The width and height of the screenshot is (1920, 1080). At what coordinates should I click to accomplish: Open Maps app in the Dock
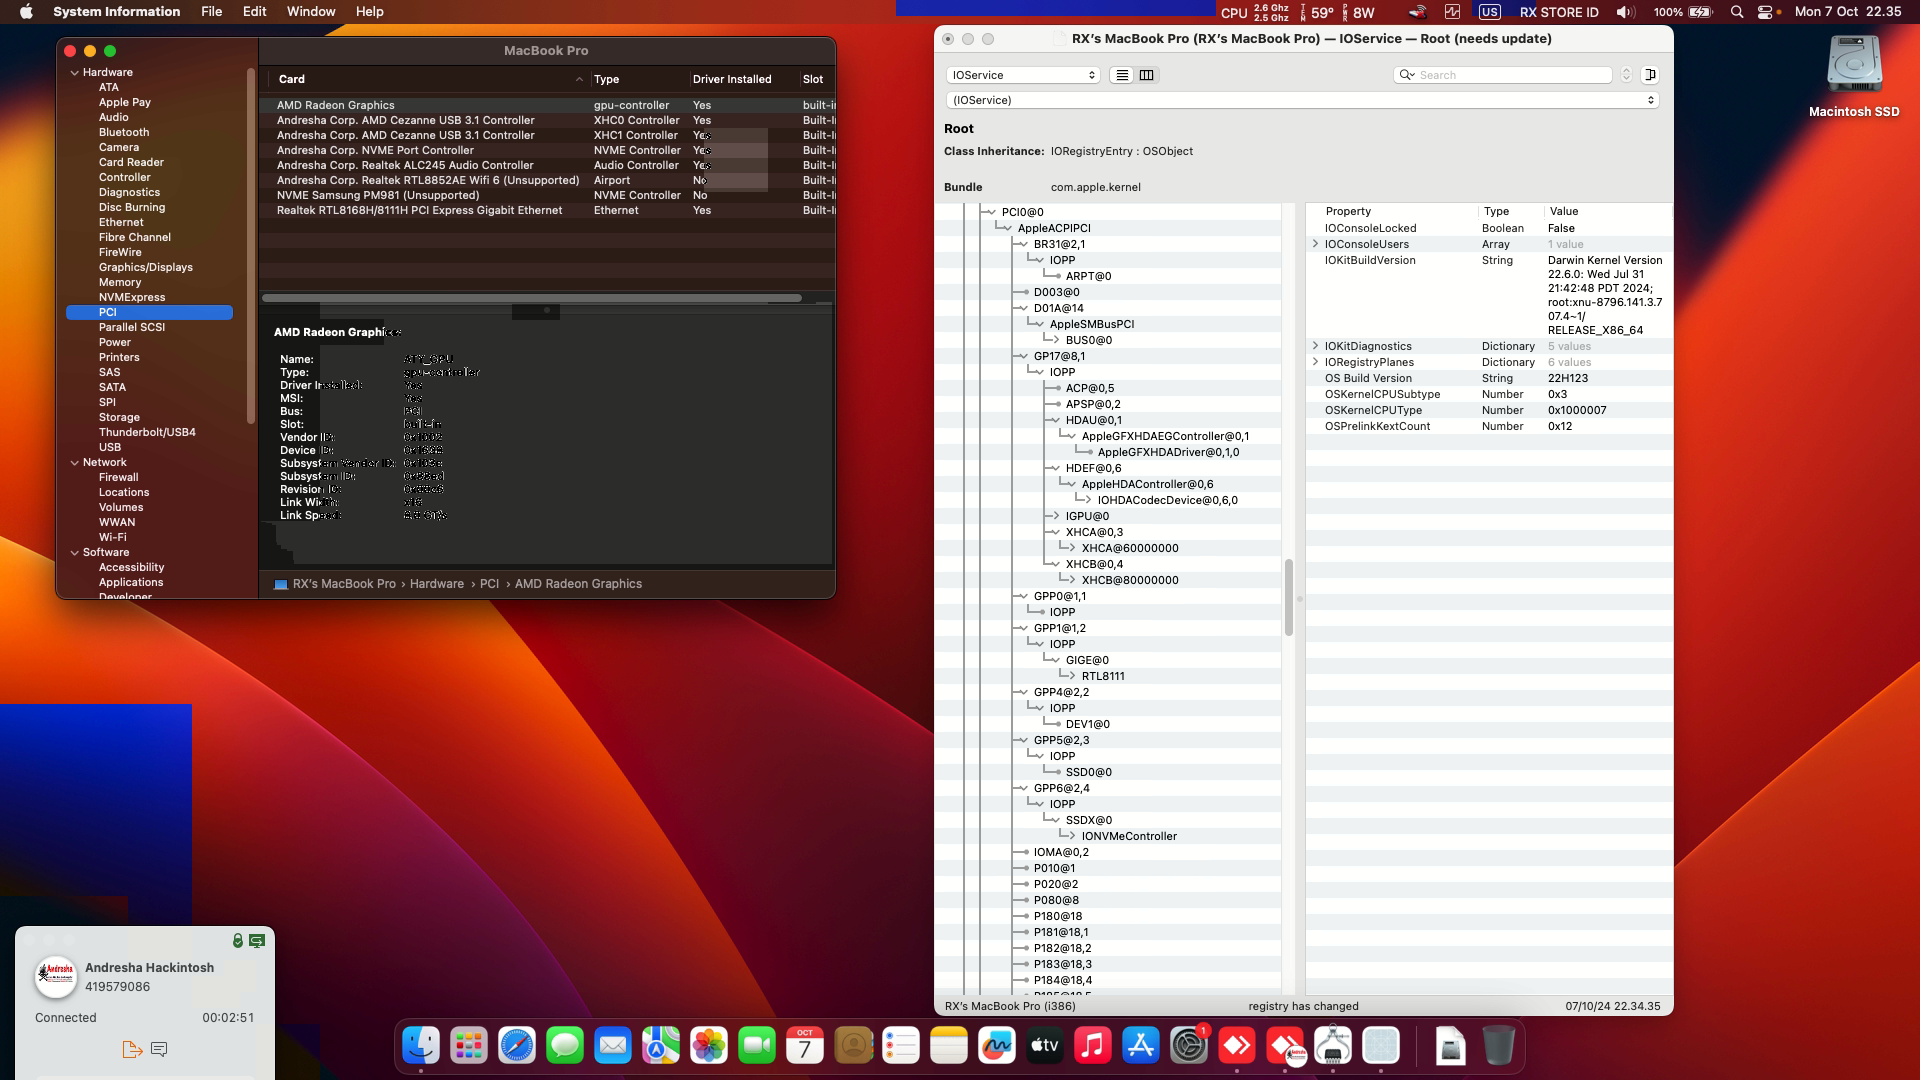click(x=661, y=1046)
